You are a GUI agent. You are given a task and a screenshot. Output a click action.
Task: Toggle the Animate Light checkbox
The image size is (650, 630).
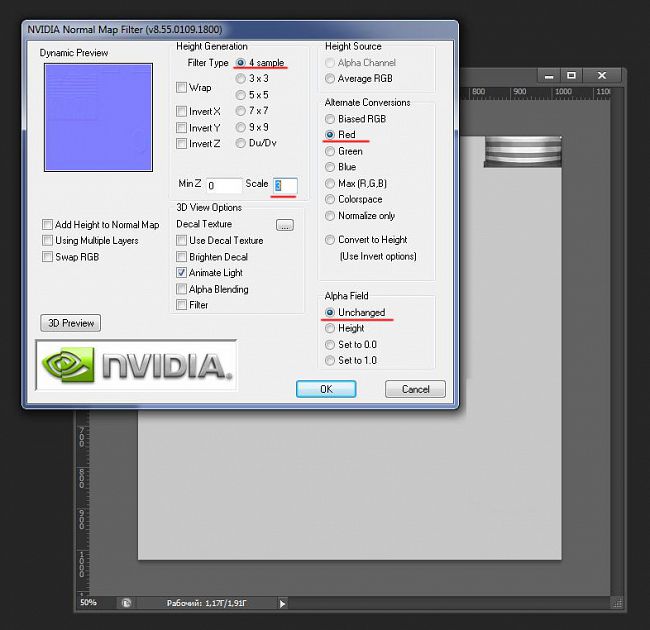pos(182,273)
